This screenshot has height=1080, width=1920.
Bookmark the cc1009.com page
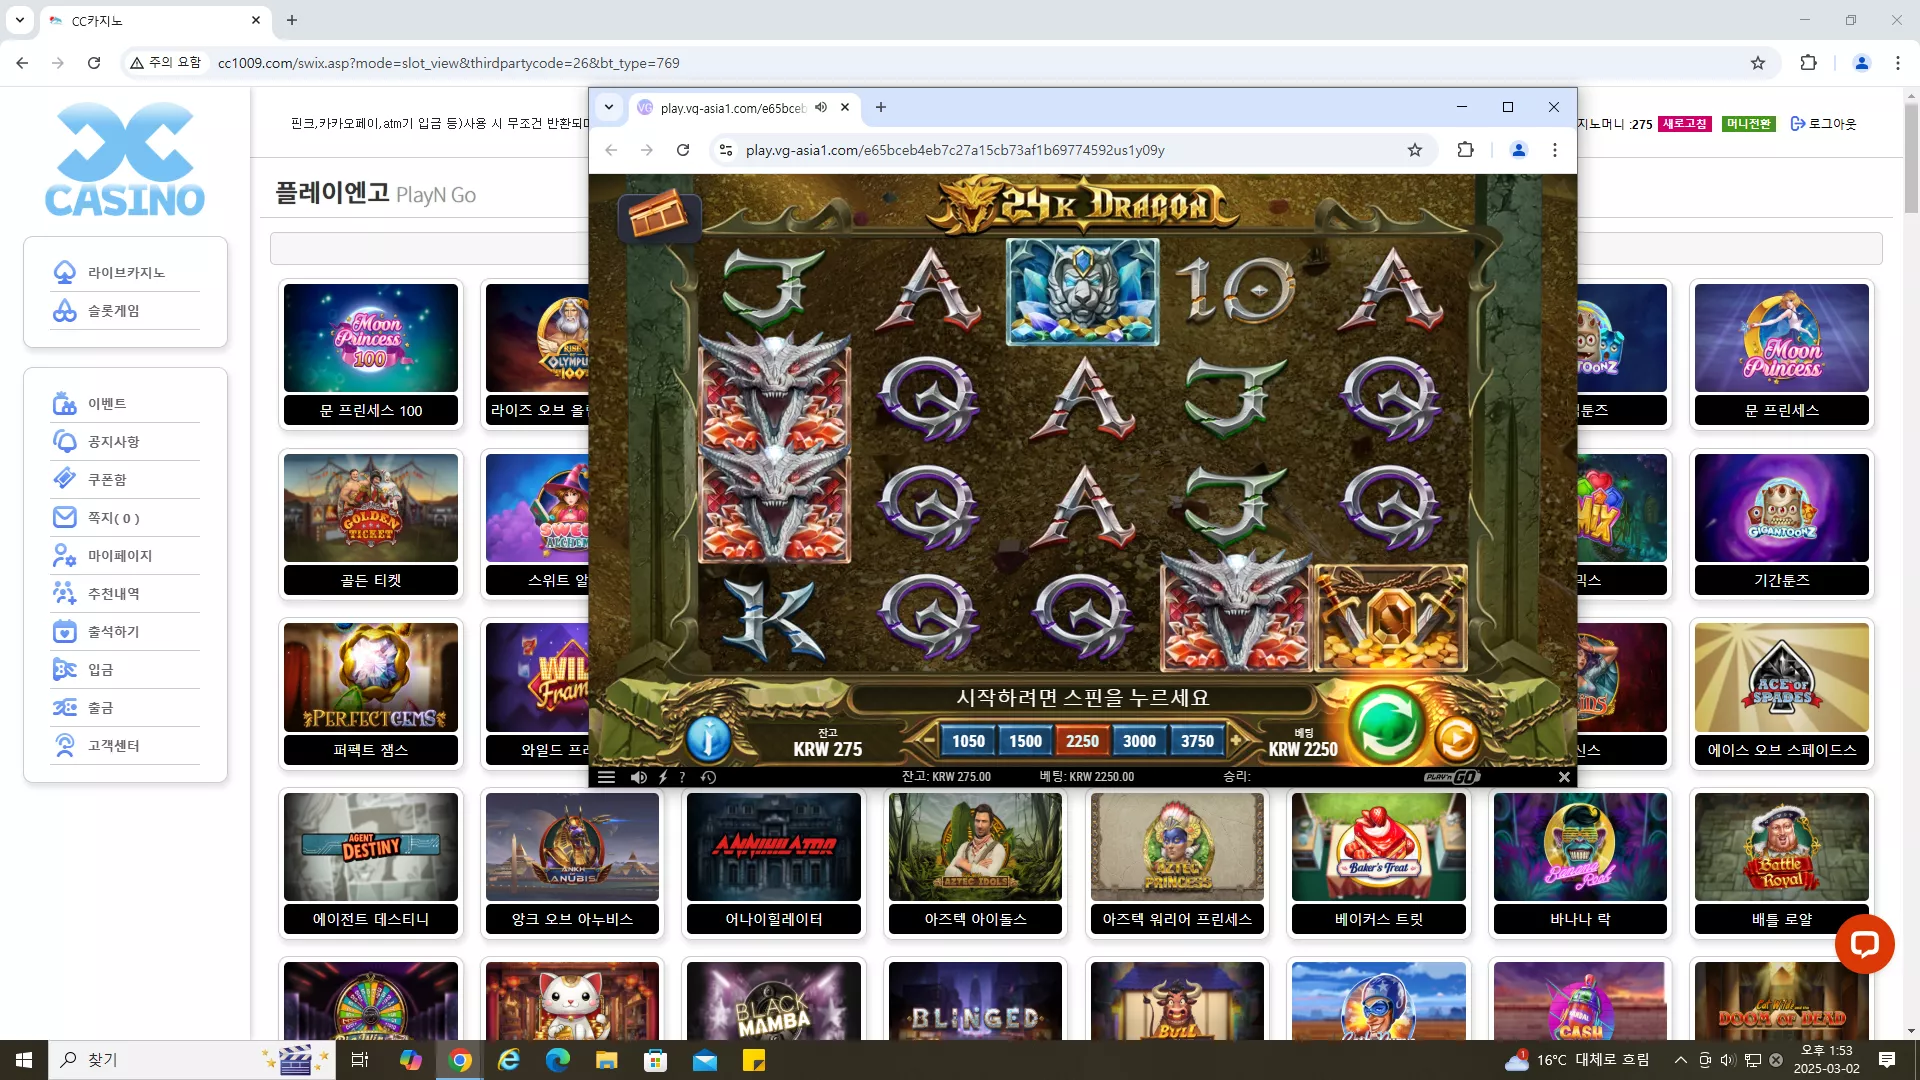[1758, 63]
